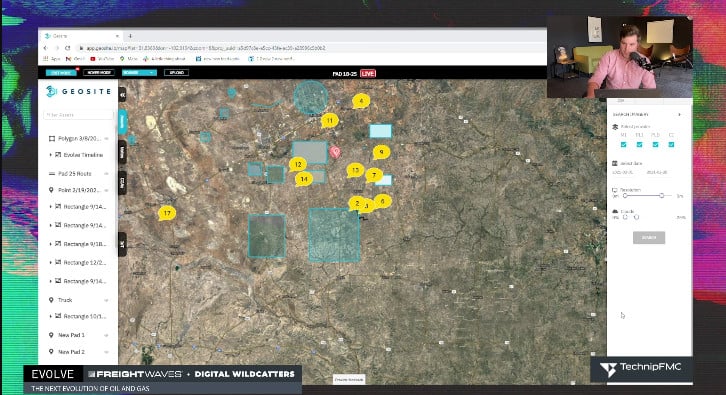Uncheck the first provider checkbox
This screenshot has height=395, width=726.
tap(623, 144)
